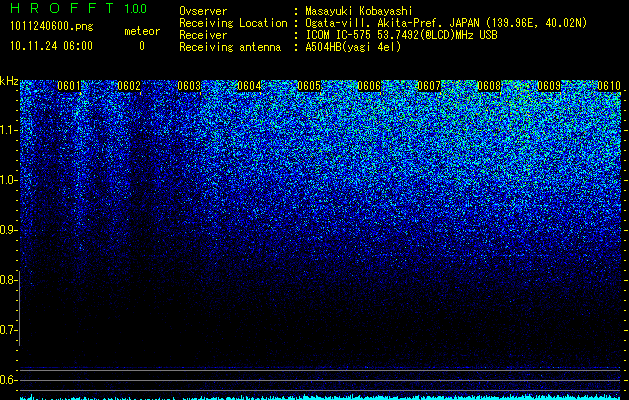Image resolution: width=629 pixels, height=400 pixels.
Task: Click the 0605 time marker
Action: [x=309, y=86]
